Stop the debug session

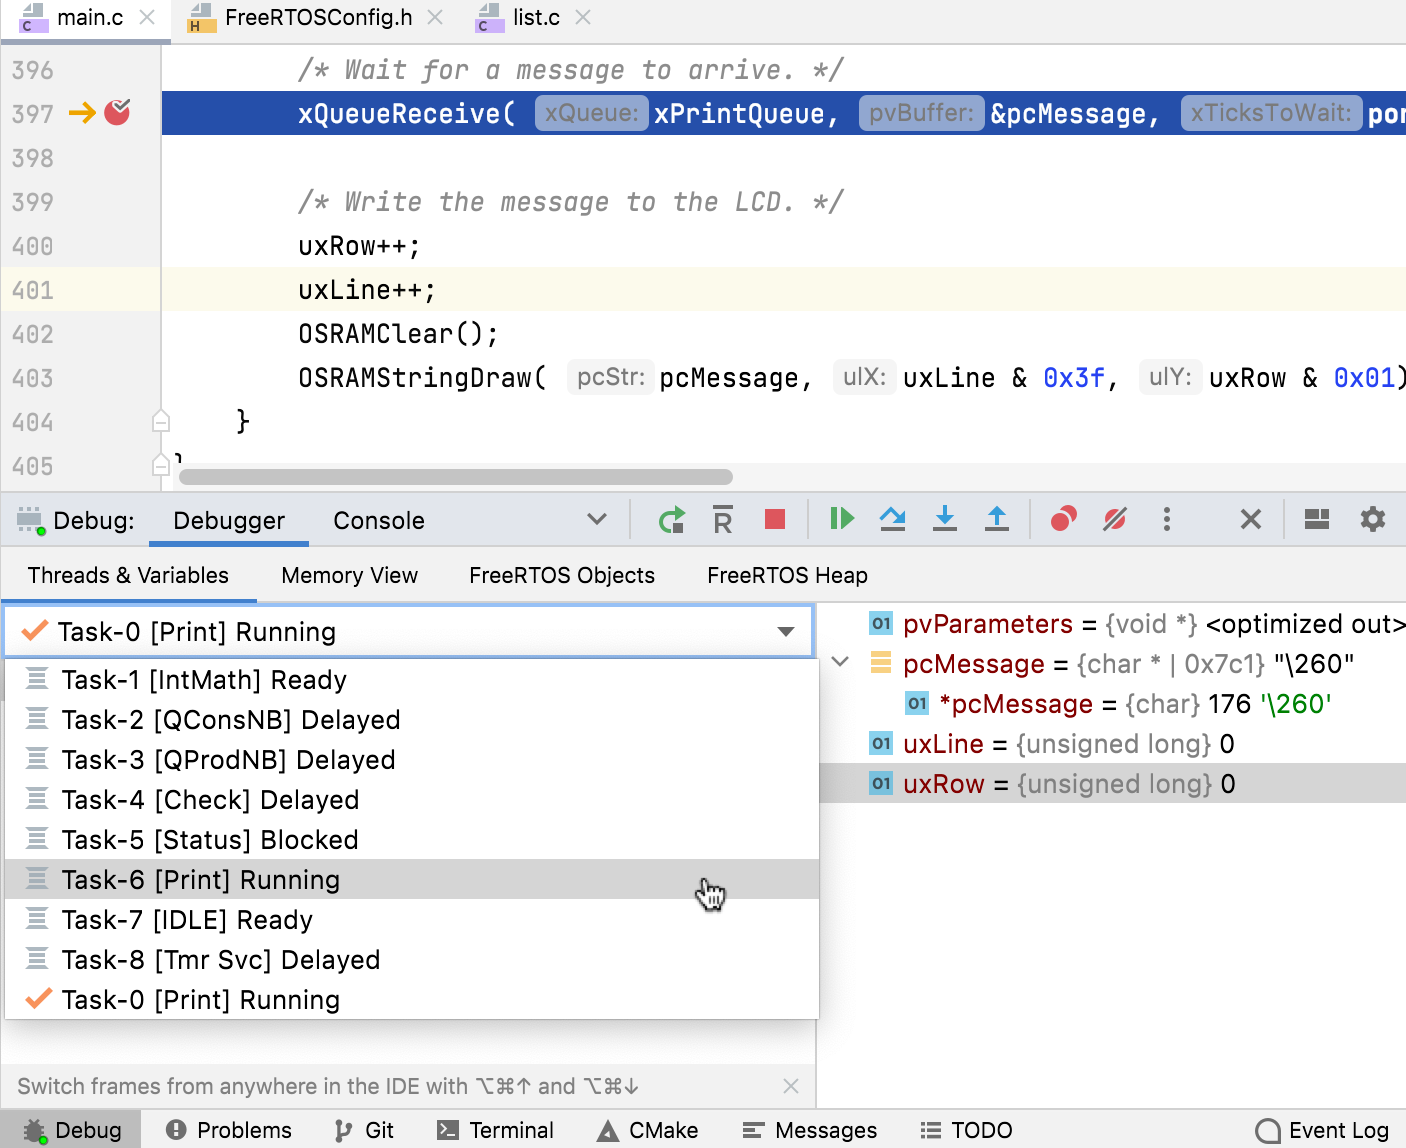click(x=775, y=519)
